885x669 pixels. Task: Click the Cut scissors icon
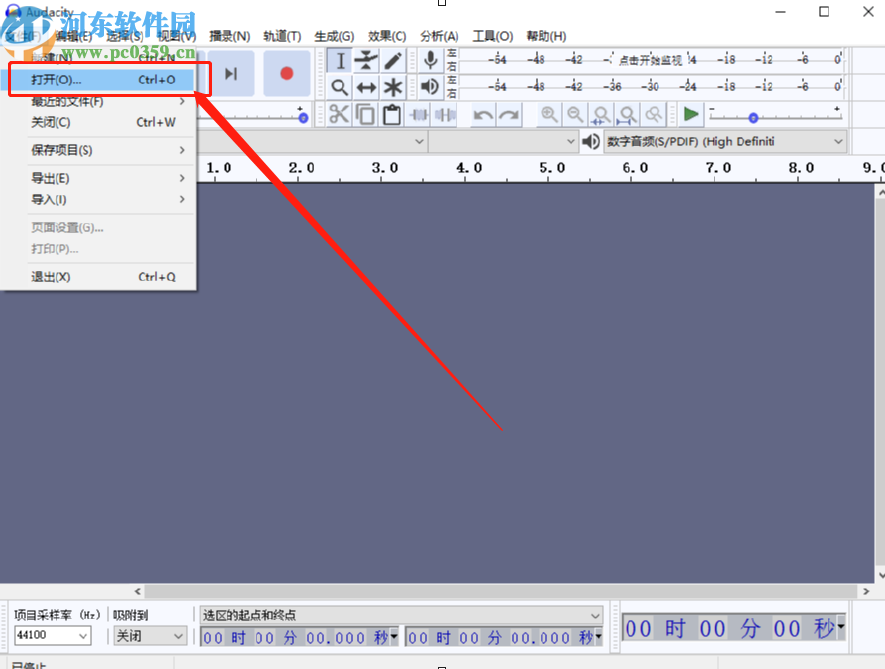339,115
